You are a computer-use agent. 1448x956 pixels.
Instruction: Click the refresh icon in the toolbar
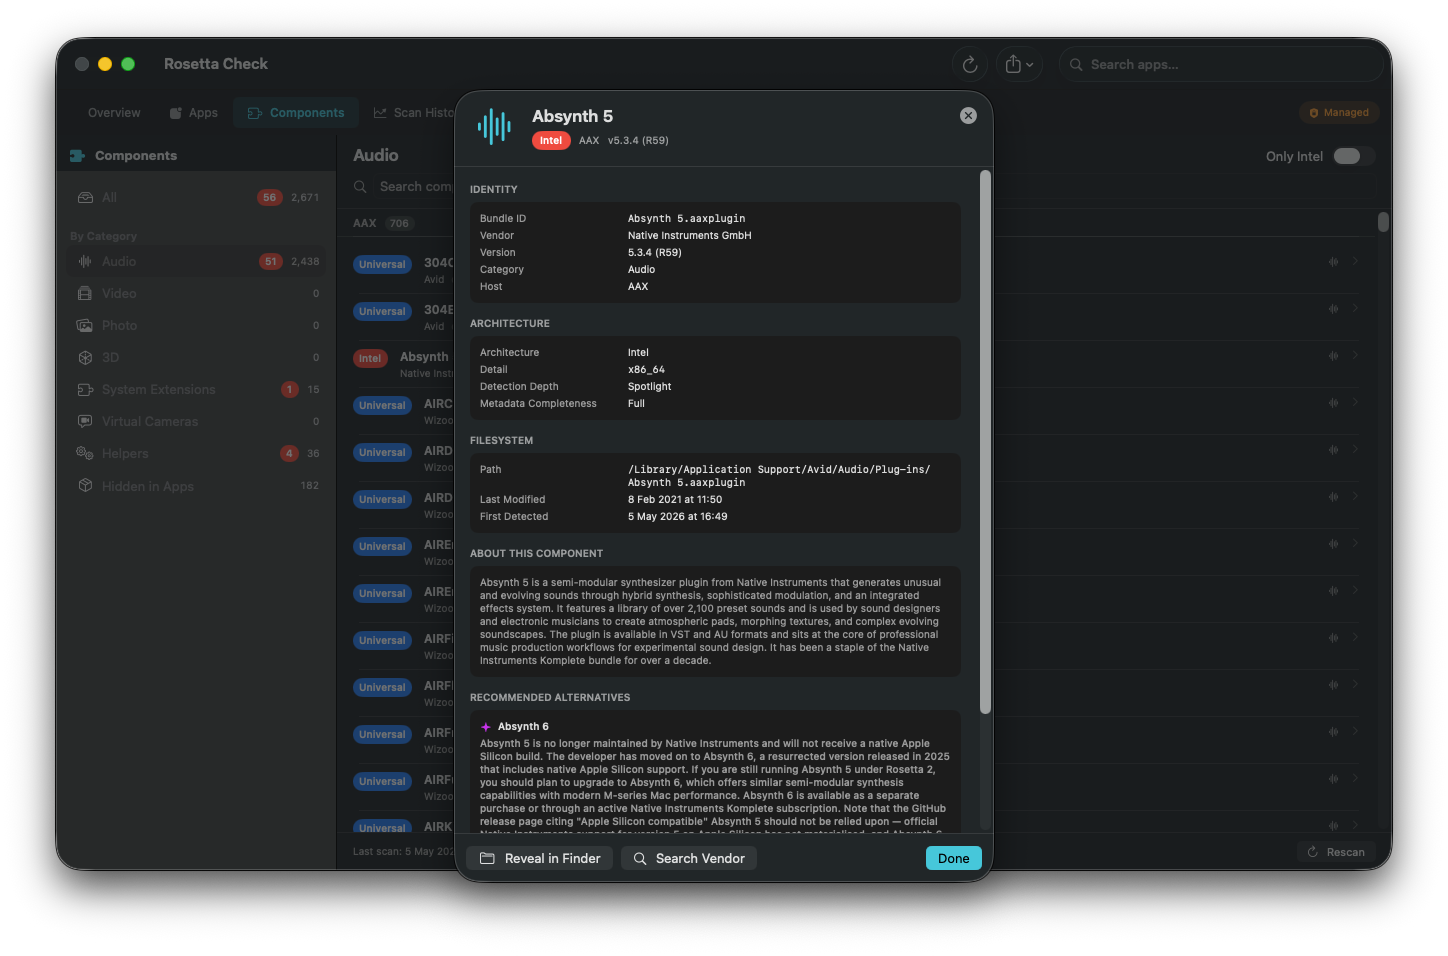click(x=969, y=65)
